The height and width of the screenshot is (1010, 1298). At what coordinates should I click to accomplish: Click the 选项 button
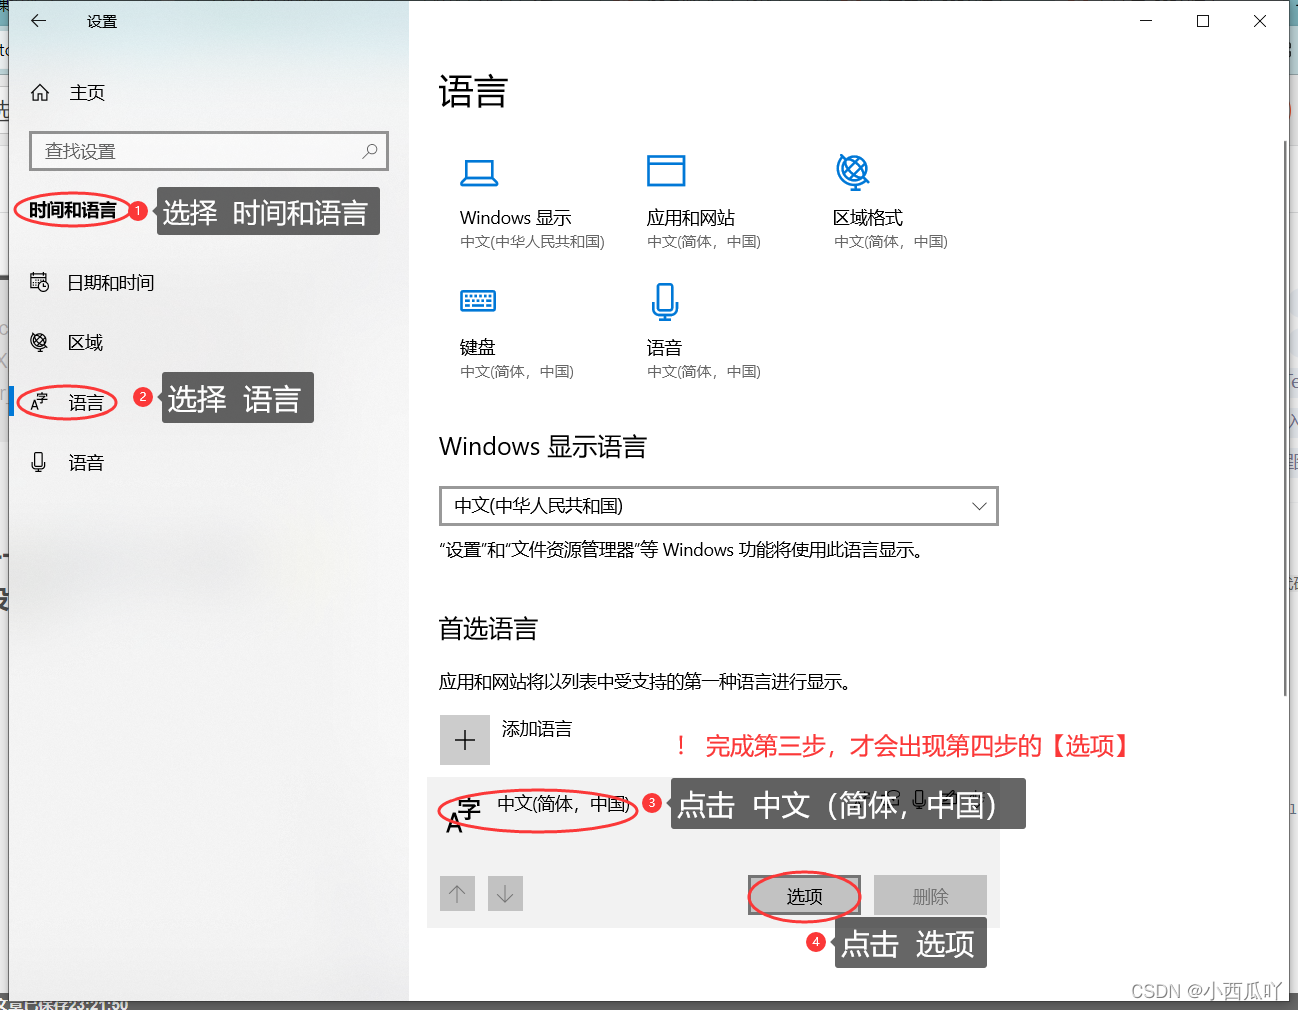coord(805,895)
